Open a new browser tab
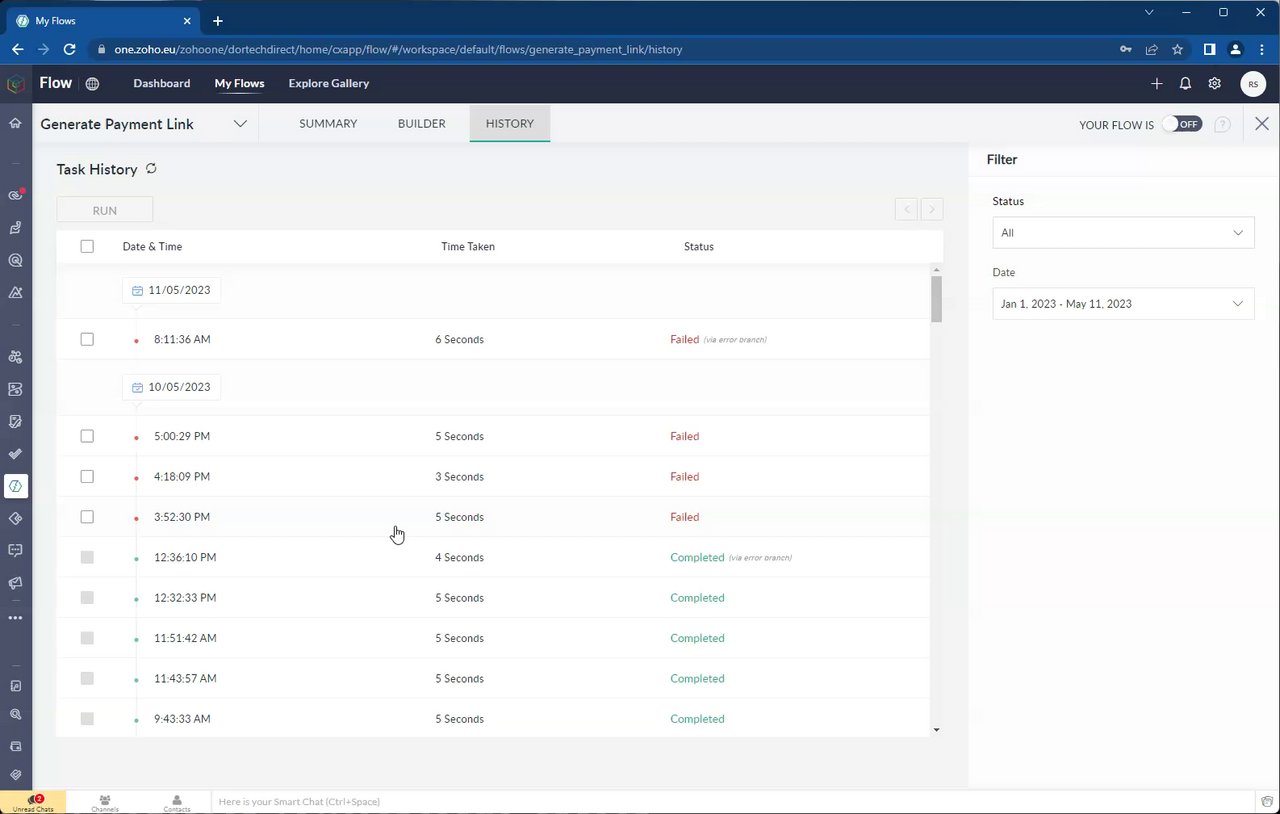 [218, 20]
